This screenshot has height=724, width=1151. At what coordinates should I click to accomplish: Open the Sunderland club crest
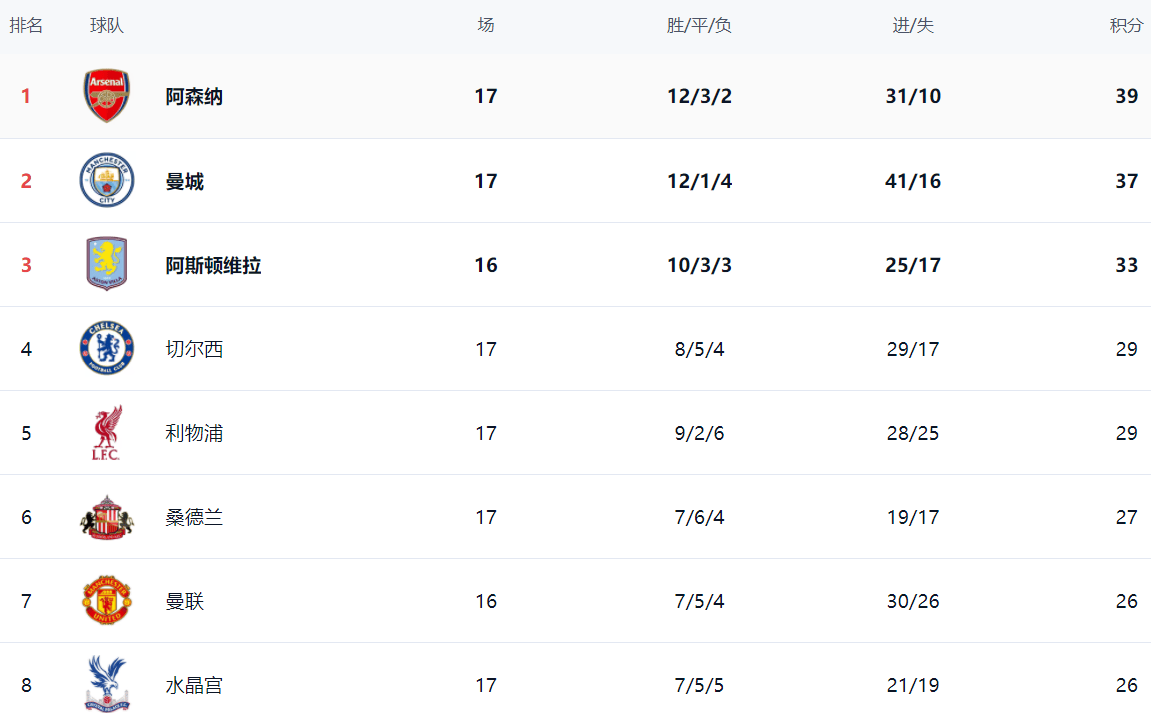[x=106, y=517]
